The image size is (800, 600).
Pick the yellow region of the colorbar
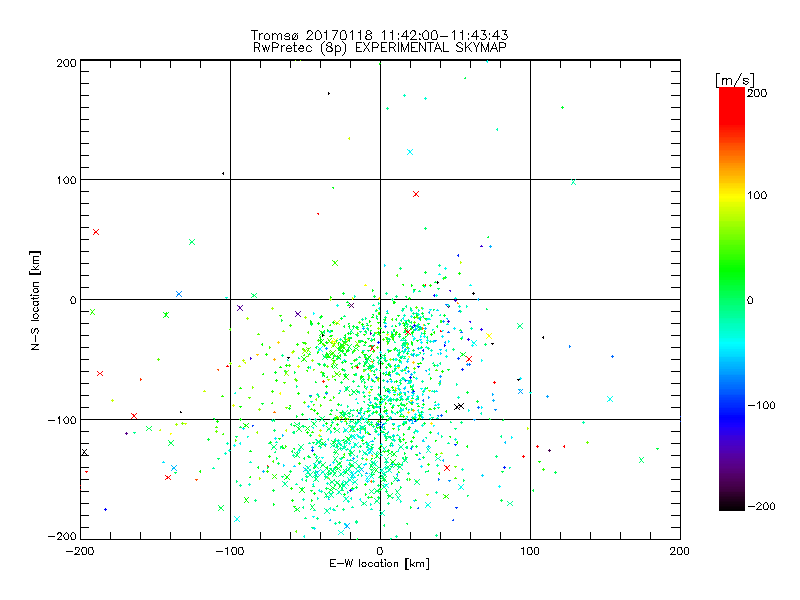(x=732, y=196)
